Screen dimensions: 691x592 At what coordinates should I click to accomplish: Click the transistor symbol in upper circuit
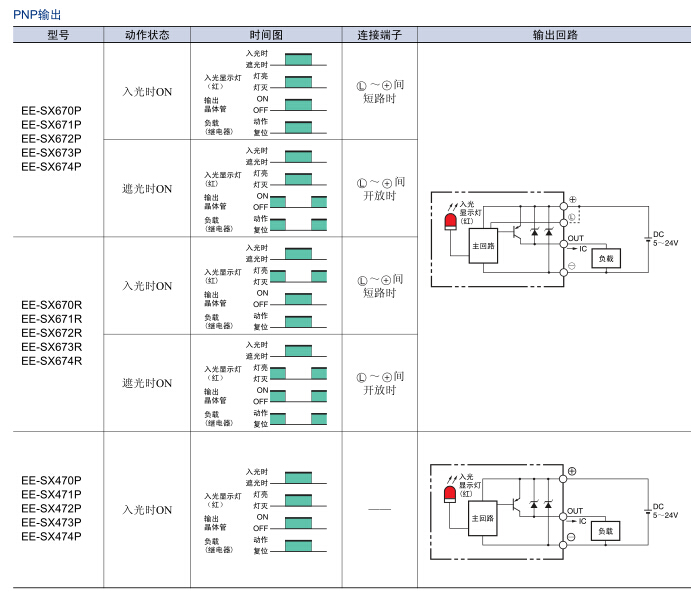click(519, 232)
